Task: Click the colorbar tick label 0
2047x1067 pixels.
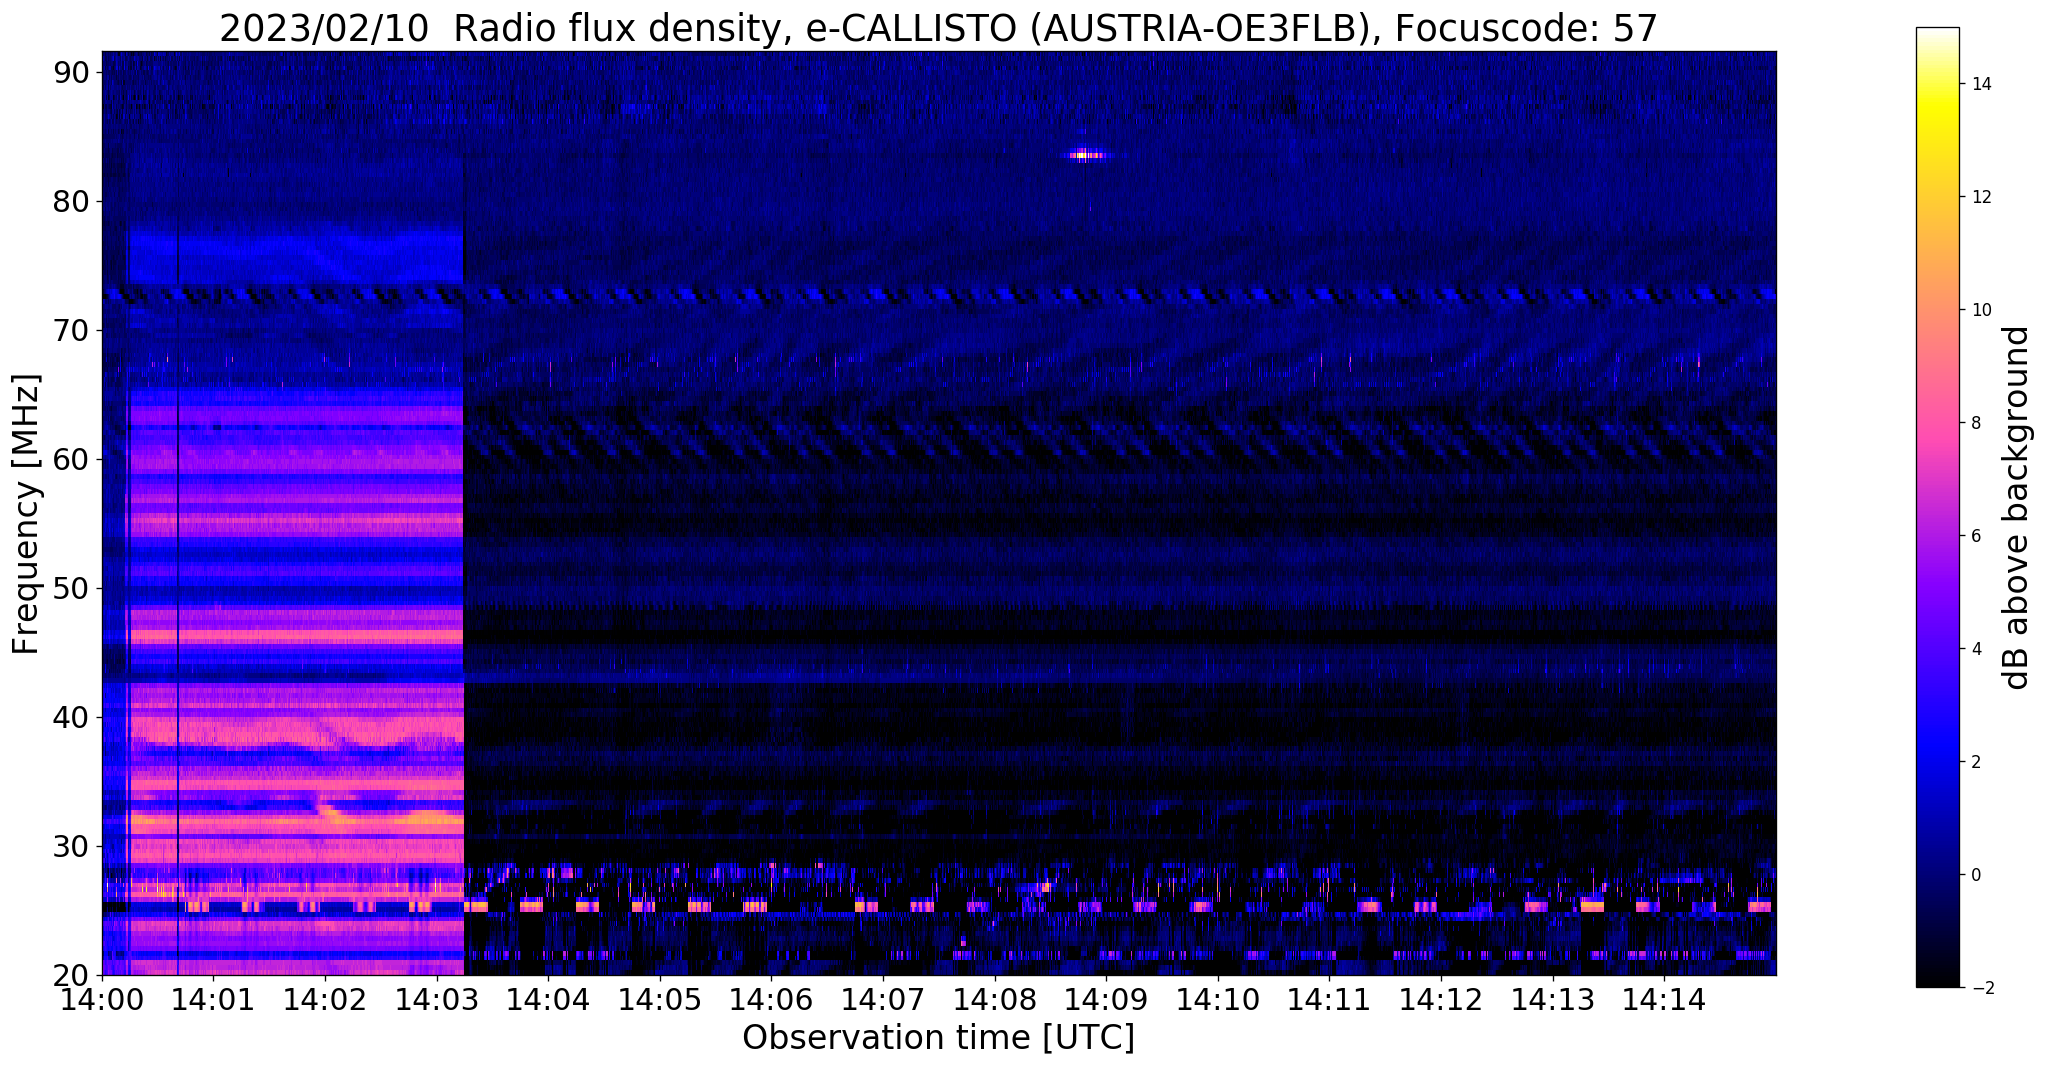Action: (x=1975, y=875)
